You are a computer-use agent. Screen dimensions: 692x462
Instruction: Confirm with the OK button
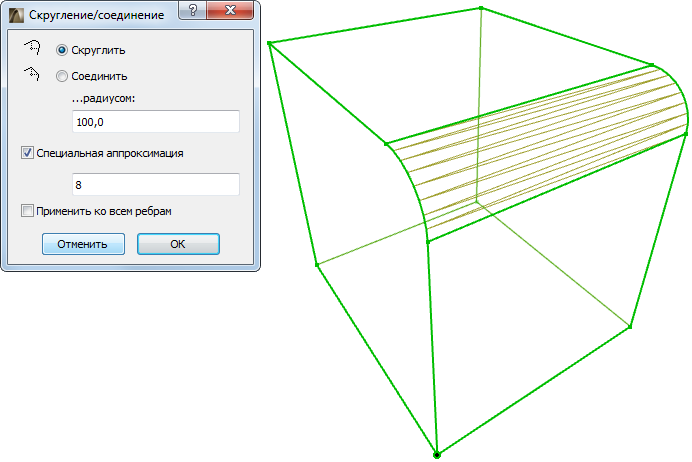(x=178, y=244)
